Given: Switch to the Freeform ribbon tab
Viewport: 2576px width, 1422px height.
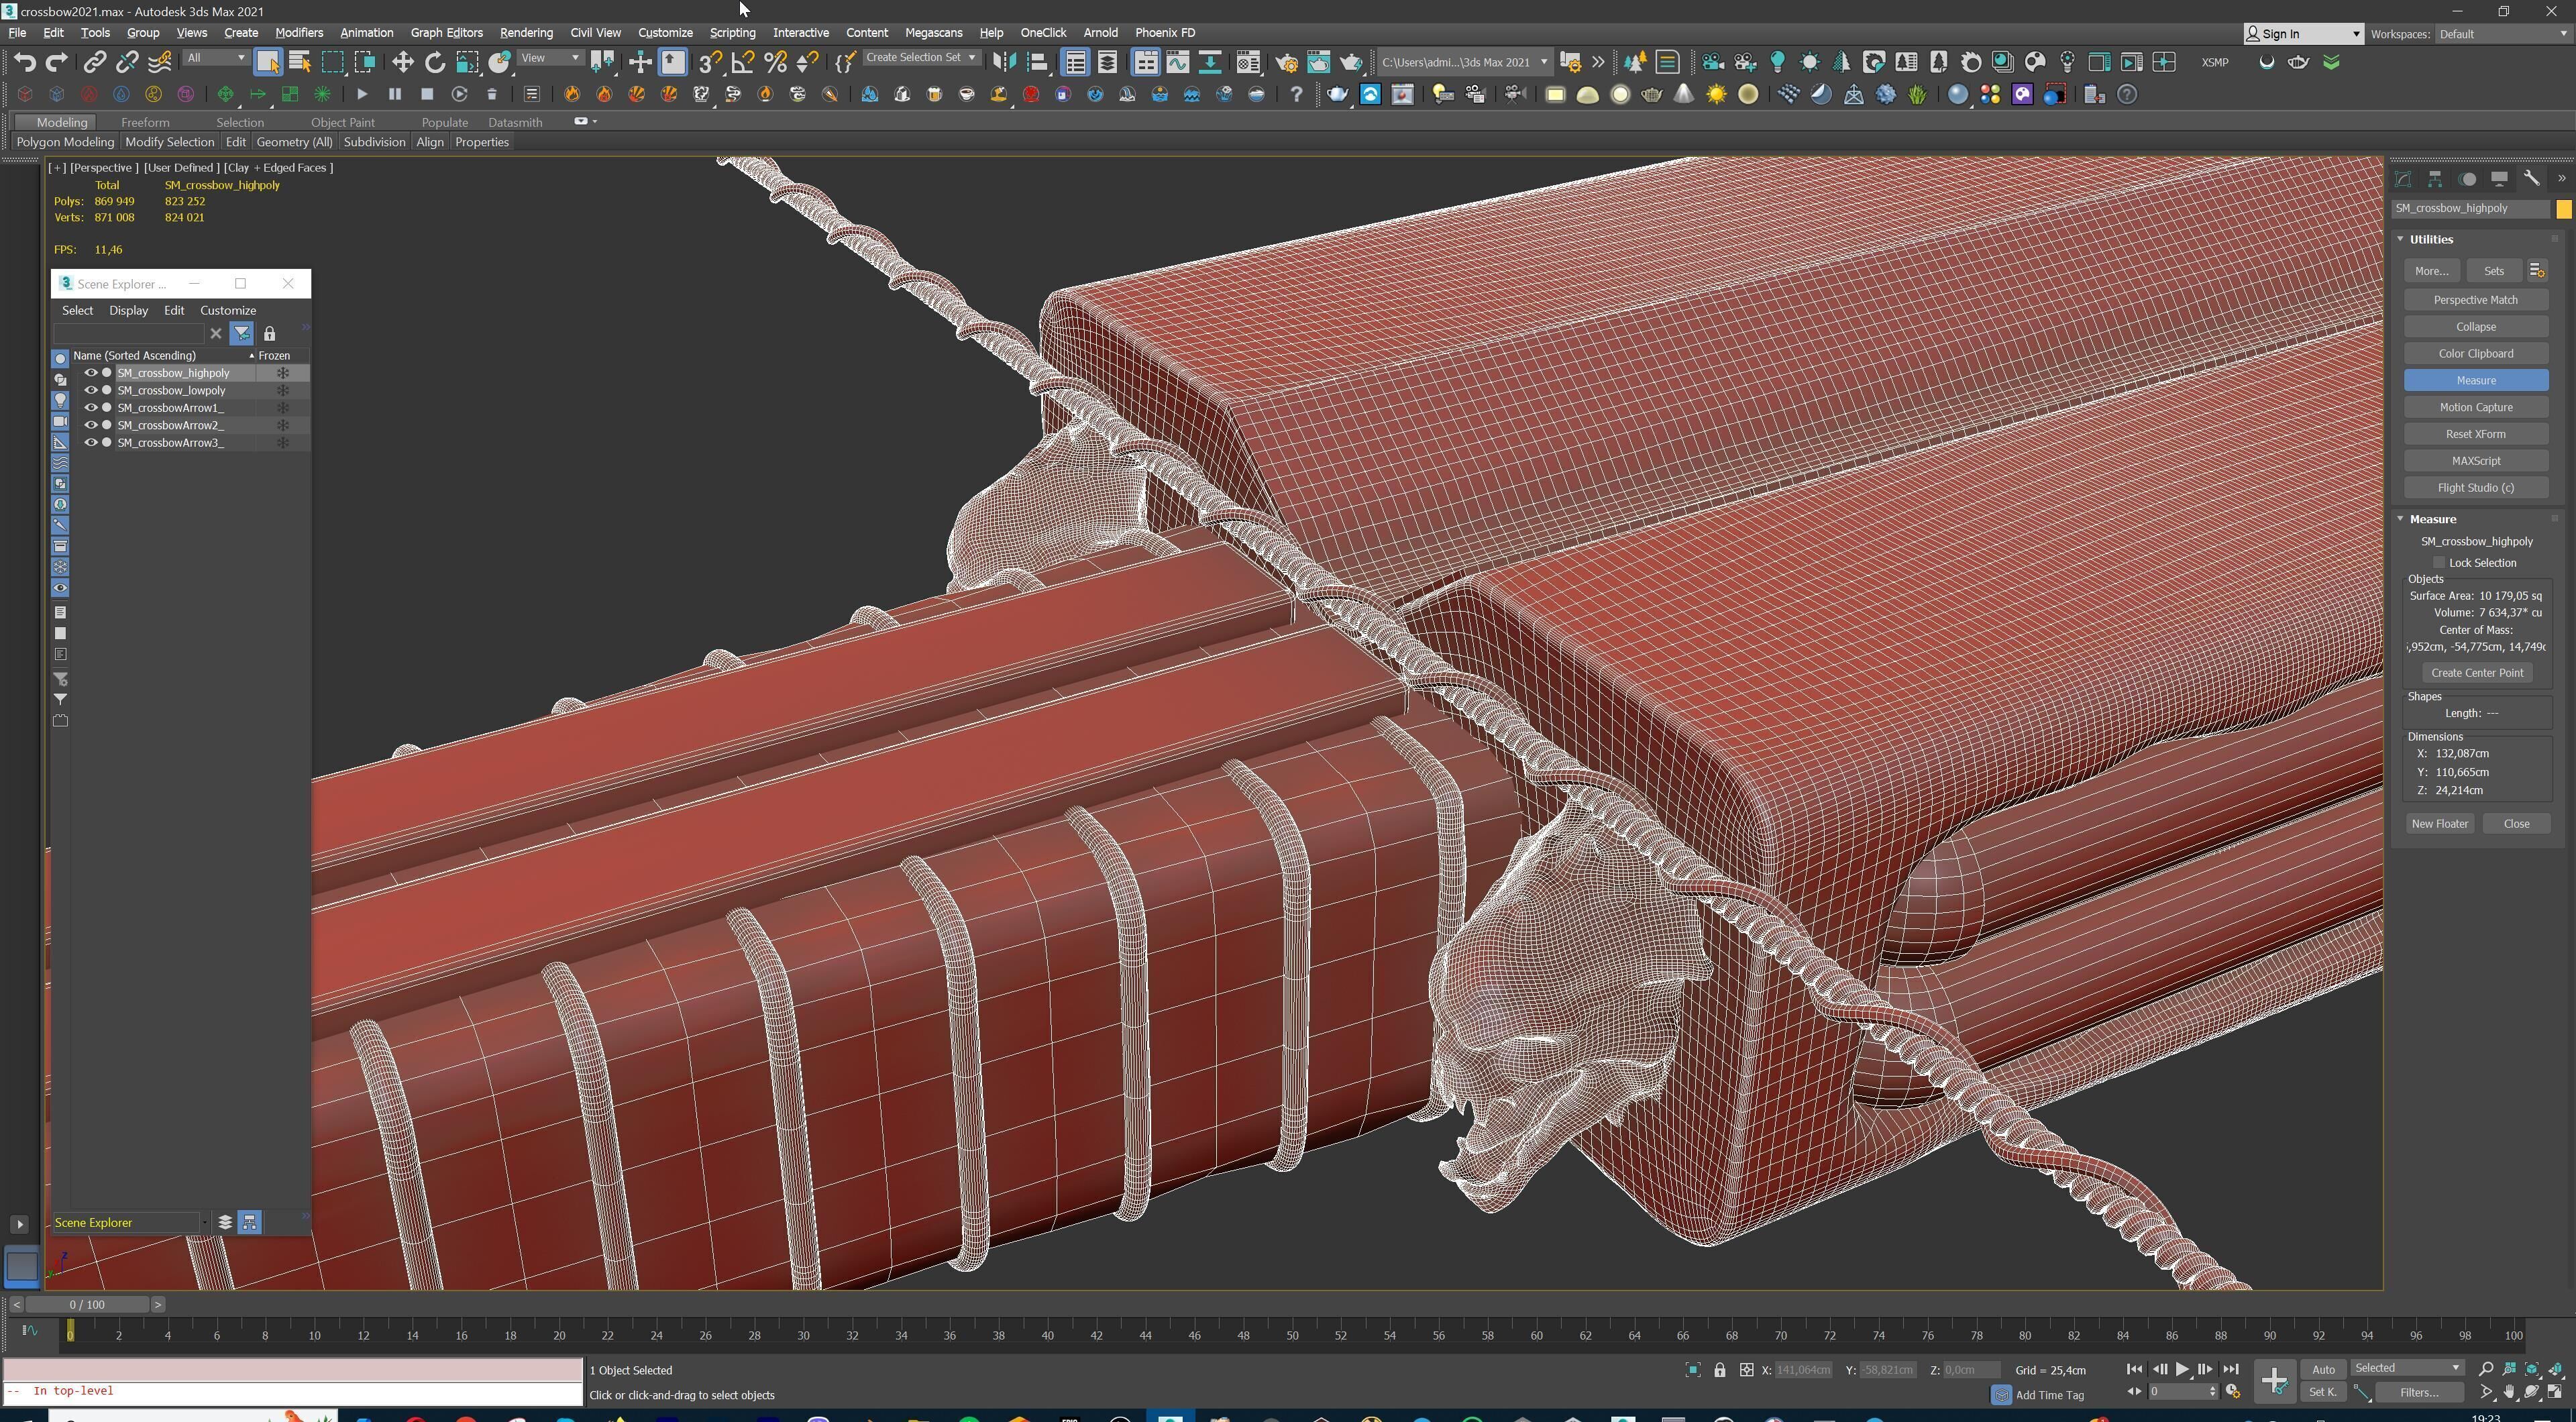Looking at the screenshot, I should 145,122.
